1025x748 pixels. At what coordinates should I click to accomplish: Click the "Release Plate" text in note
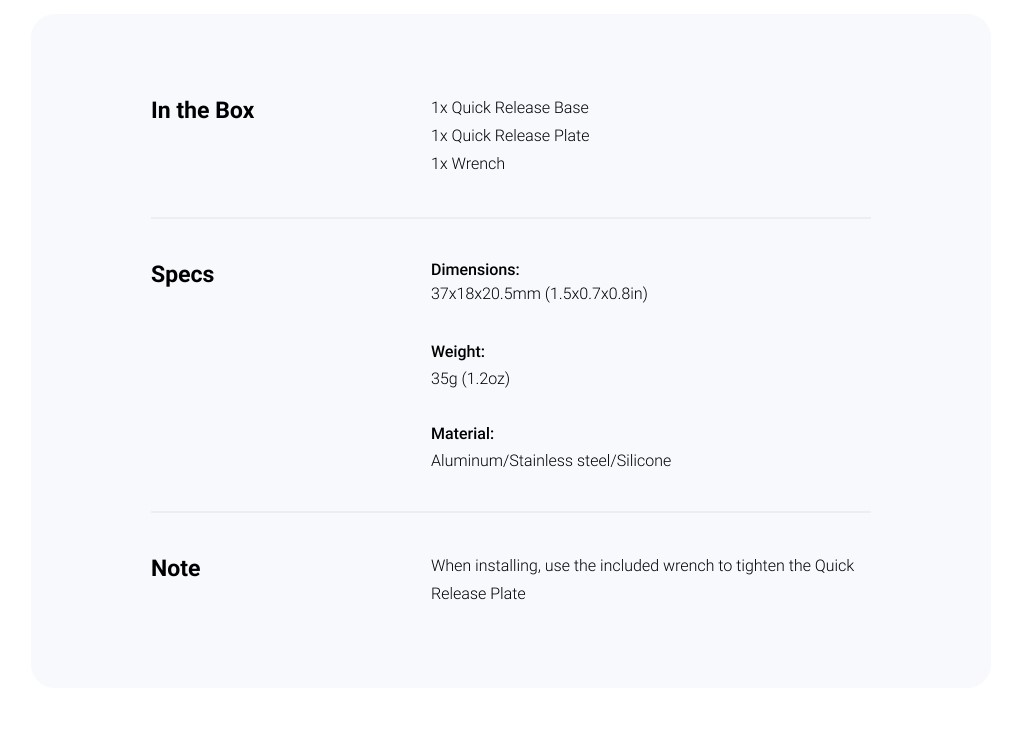[x=478, y=594]
